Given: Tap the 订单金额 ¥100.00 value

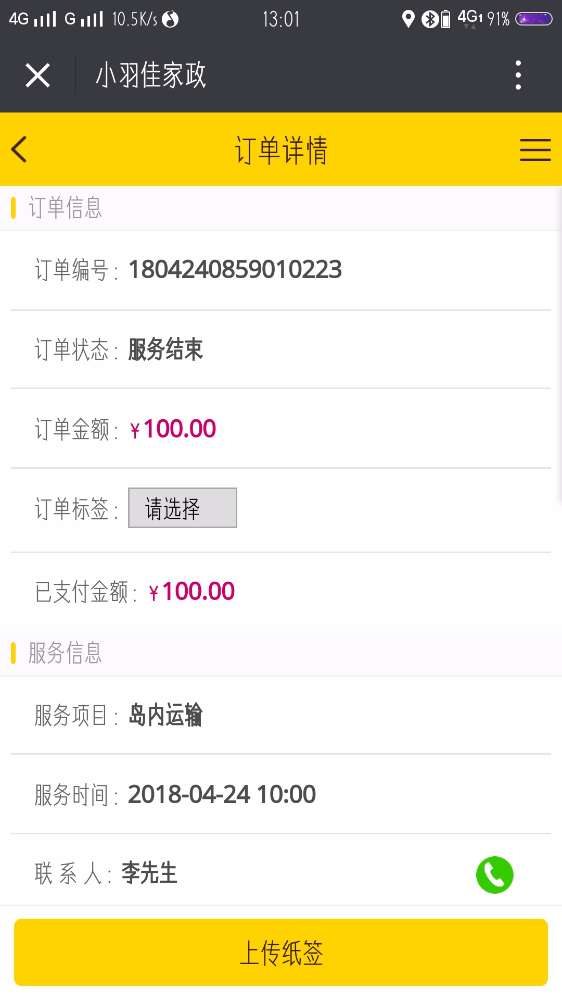Looking at the screenshot, I should [x=173, y=429].
